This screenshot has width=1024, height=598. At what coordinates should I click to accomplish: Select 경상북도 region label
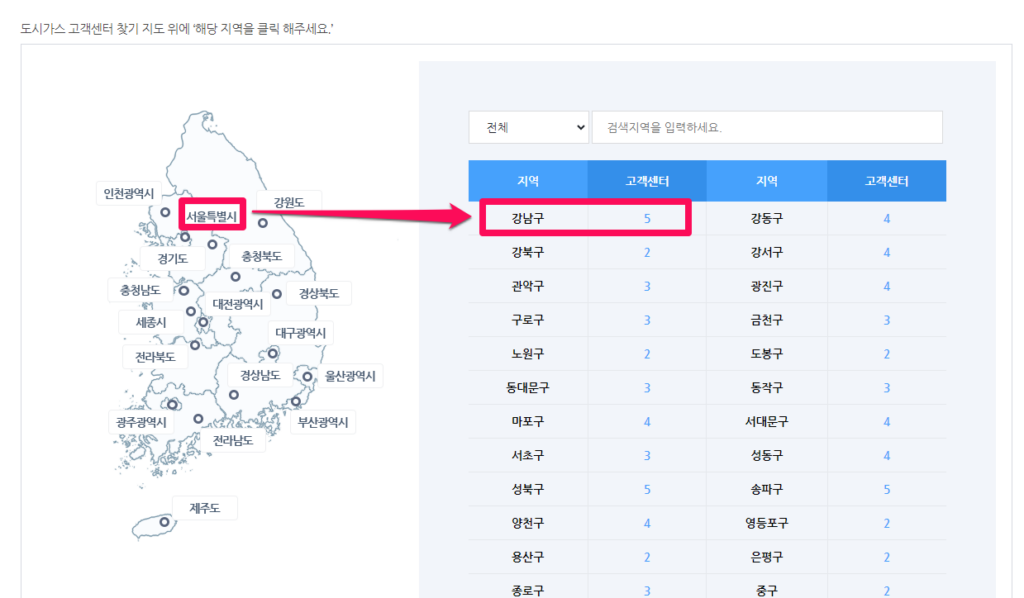(x=320, y=293)
